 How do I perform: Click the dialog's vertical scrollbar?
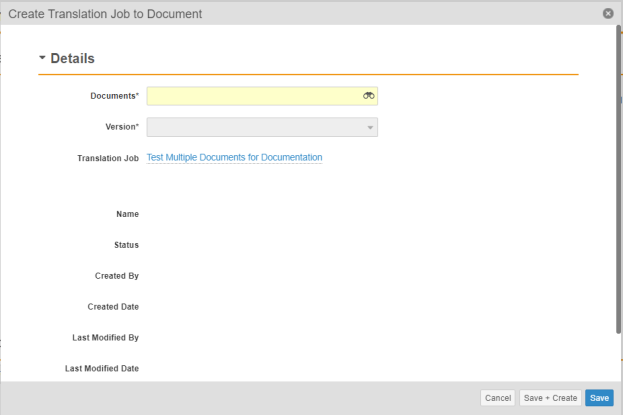pyautogui.click(x=618, y=179)
